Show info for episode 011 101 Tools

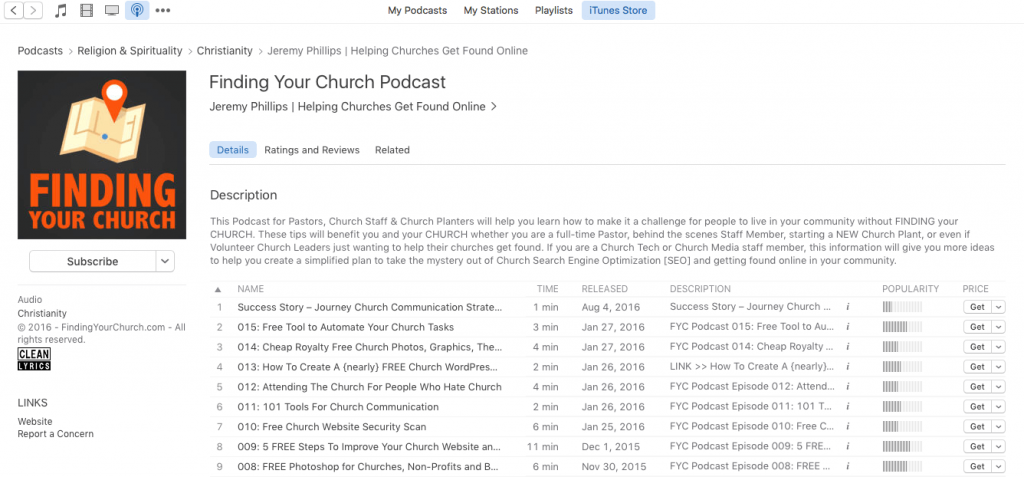coord(848,406)
